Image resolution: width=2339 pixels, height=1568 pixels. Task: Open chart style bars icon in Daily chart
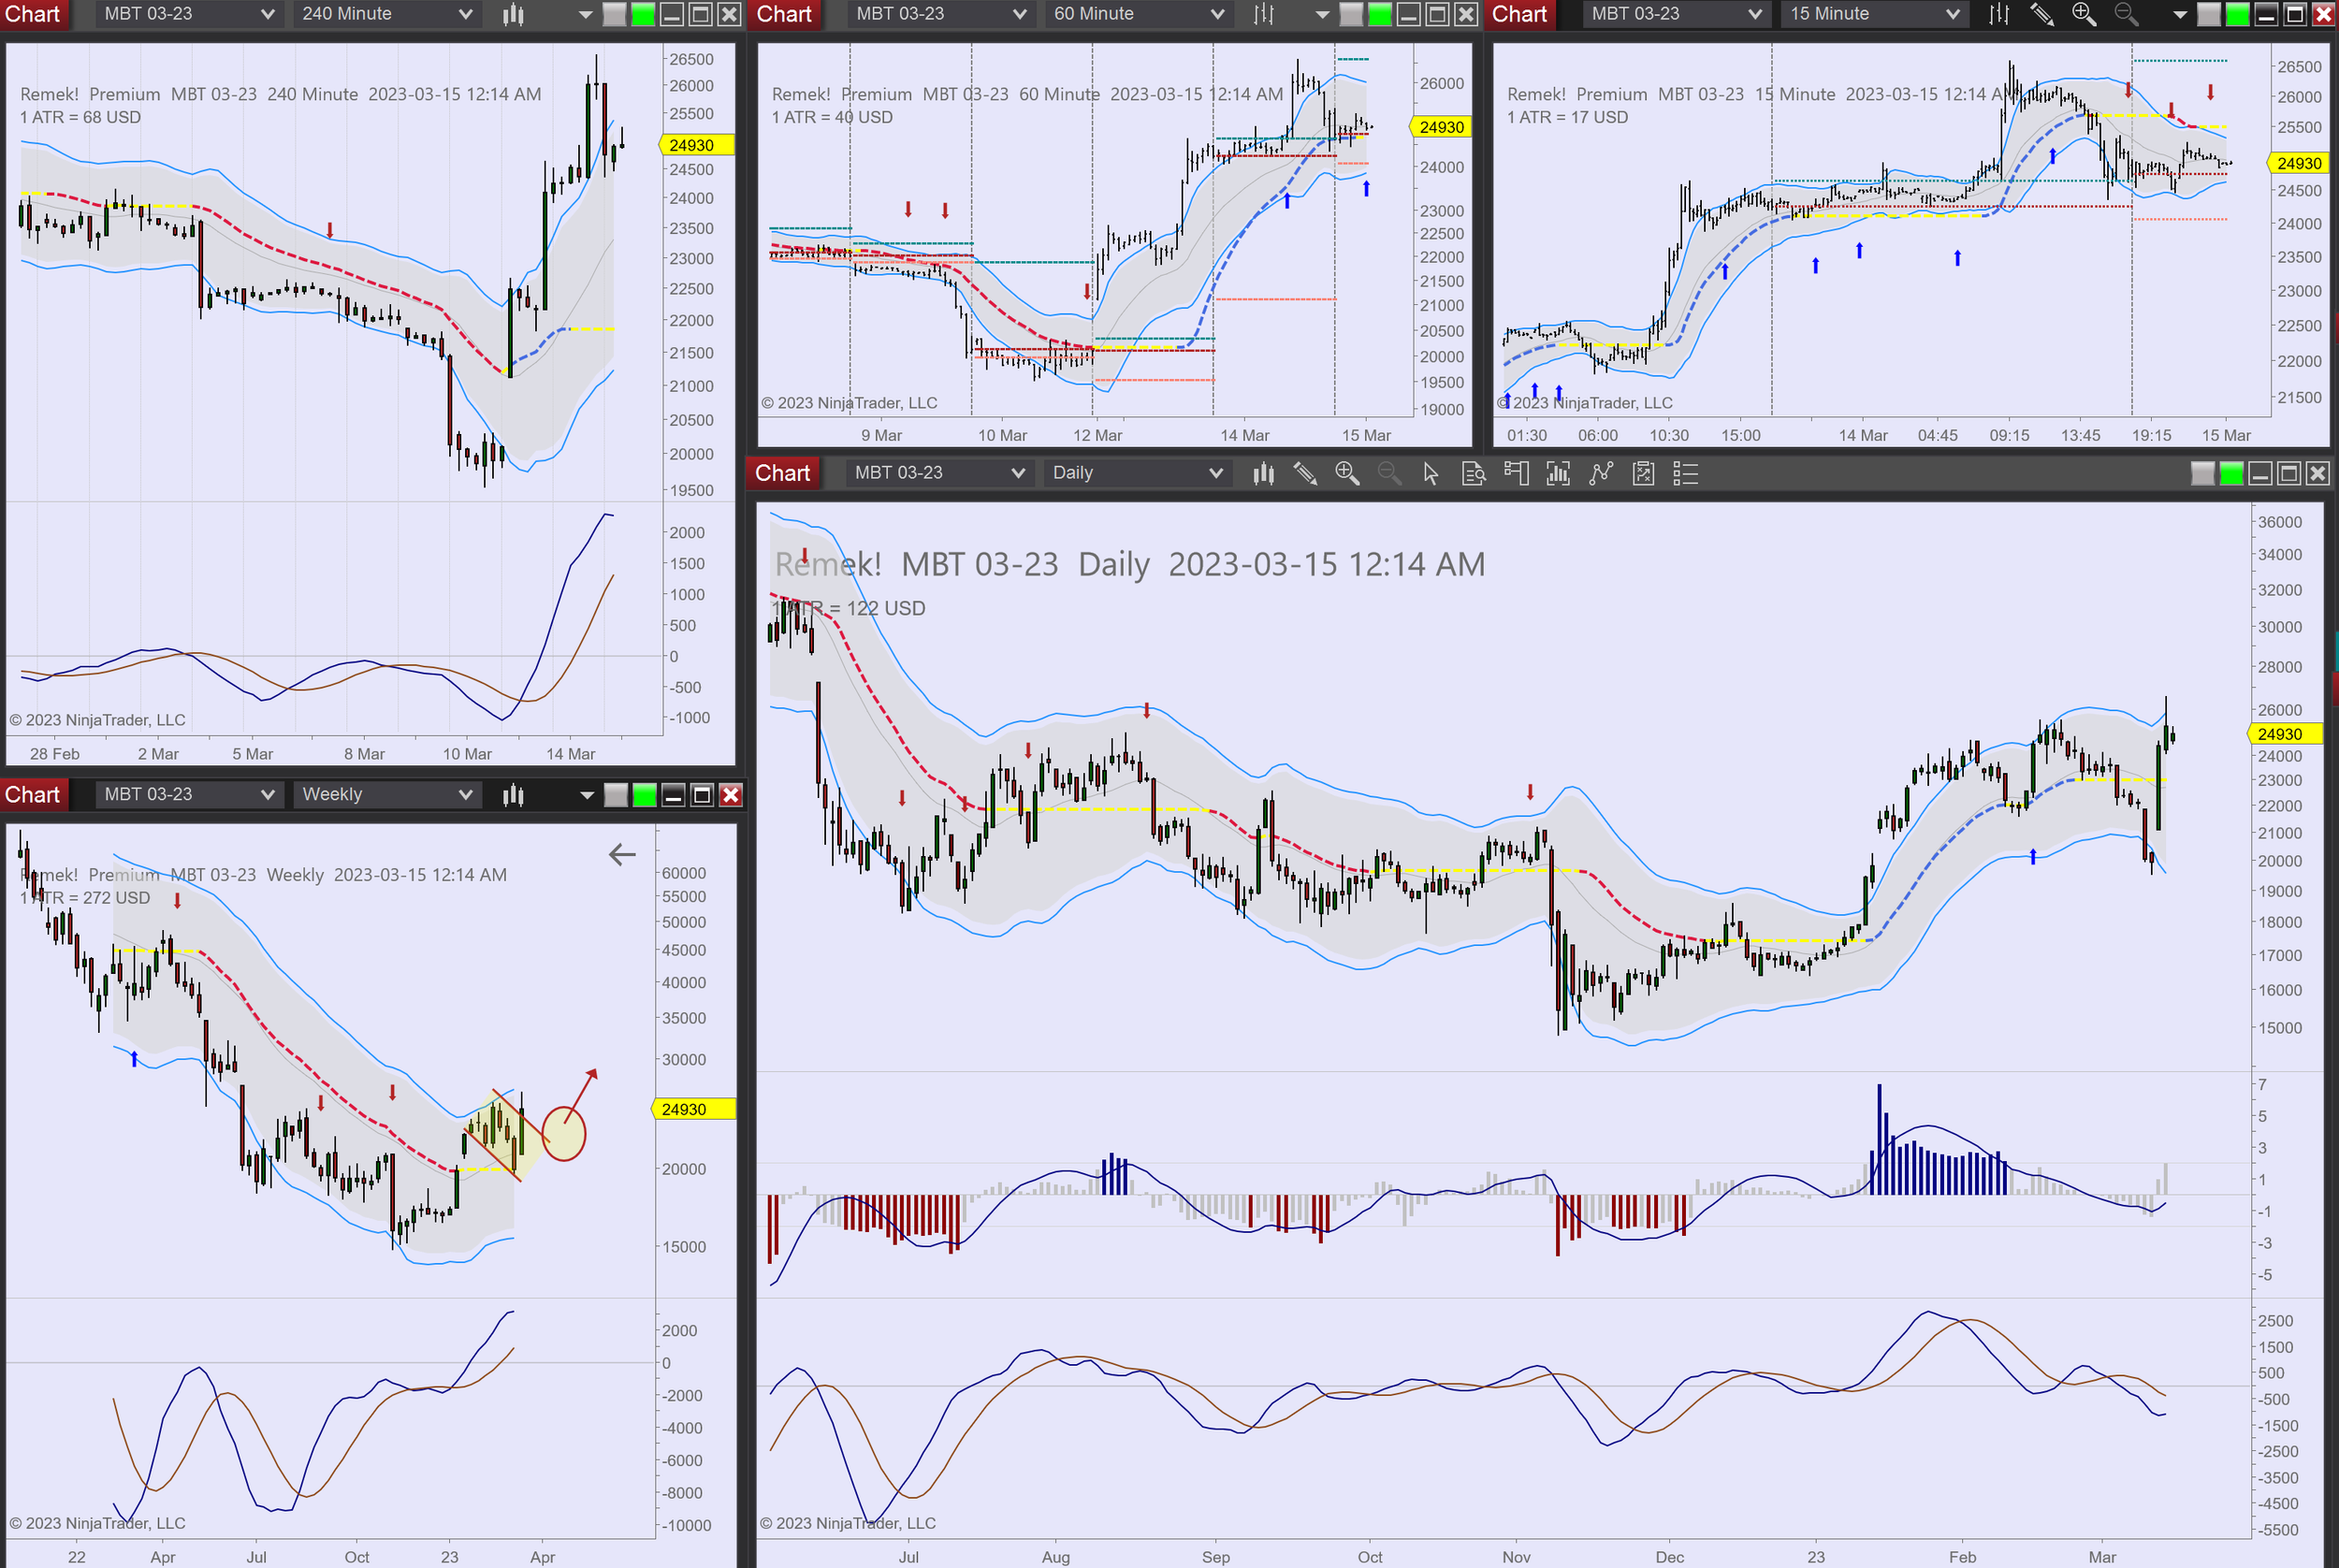pos(1263,473)
